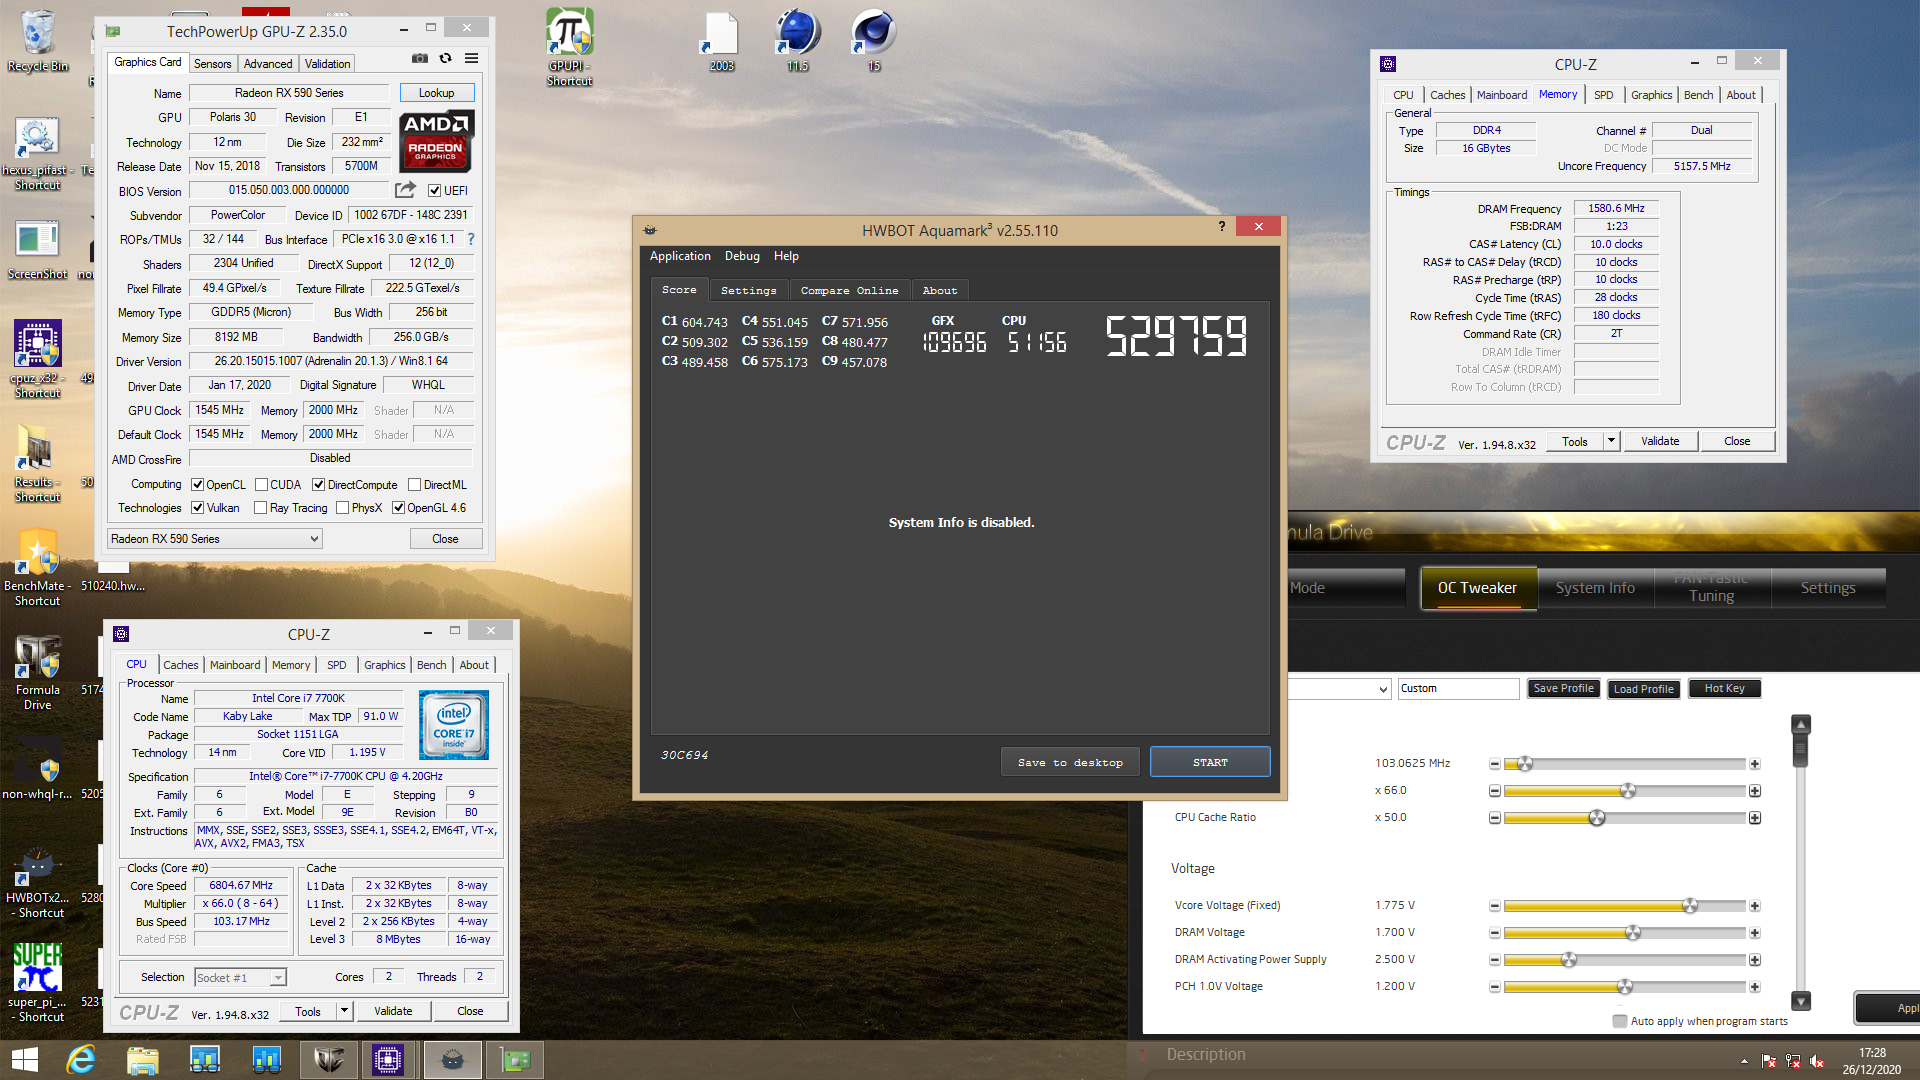Viewport: 1920px width, 1080px height.
Task: Toggle the OpenCL checkbox
Action: [197, 485]
